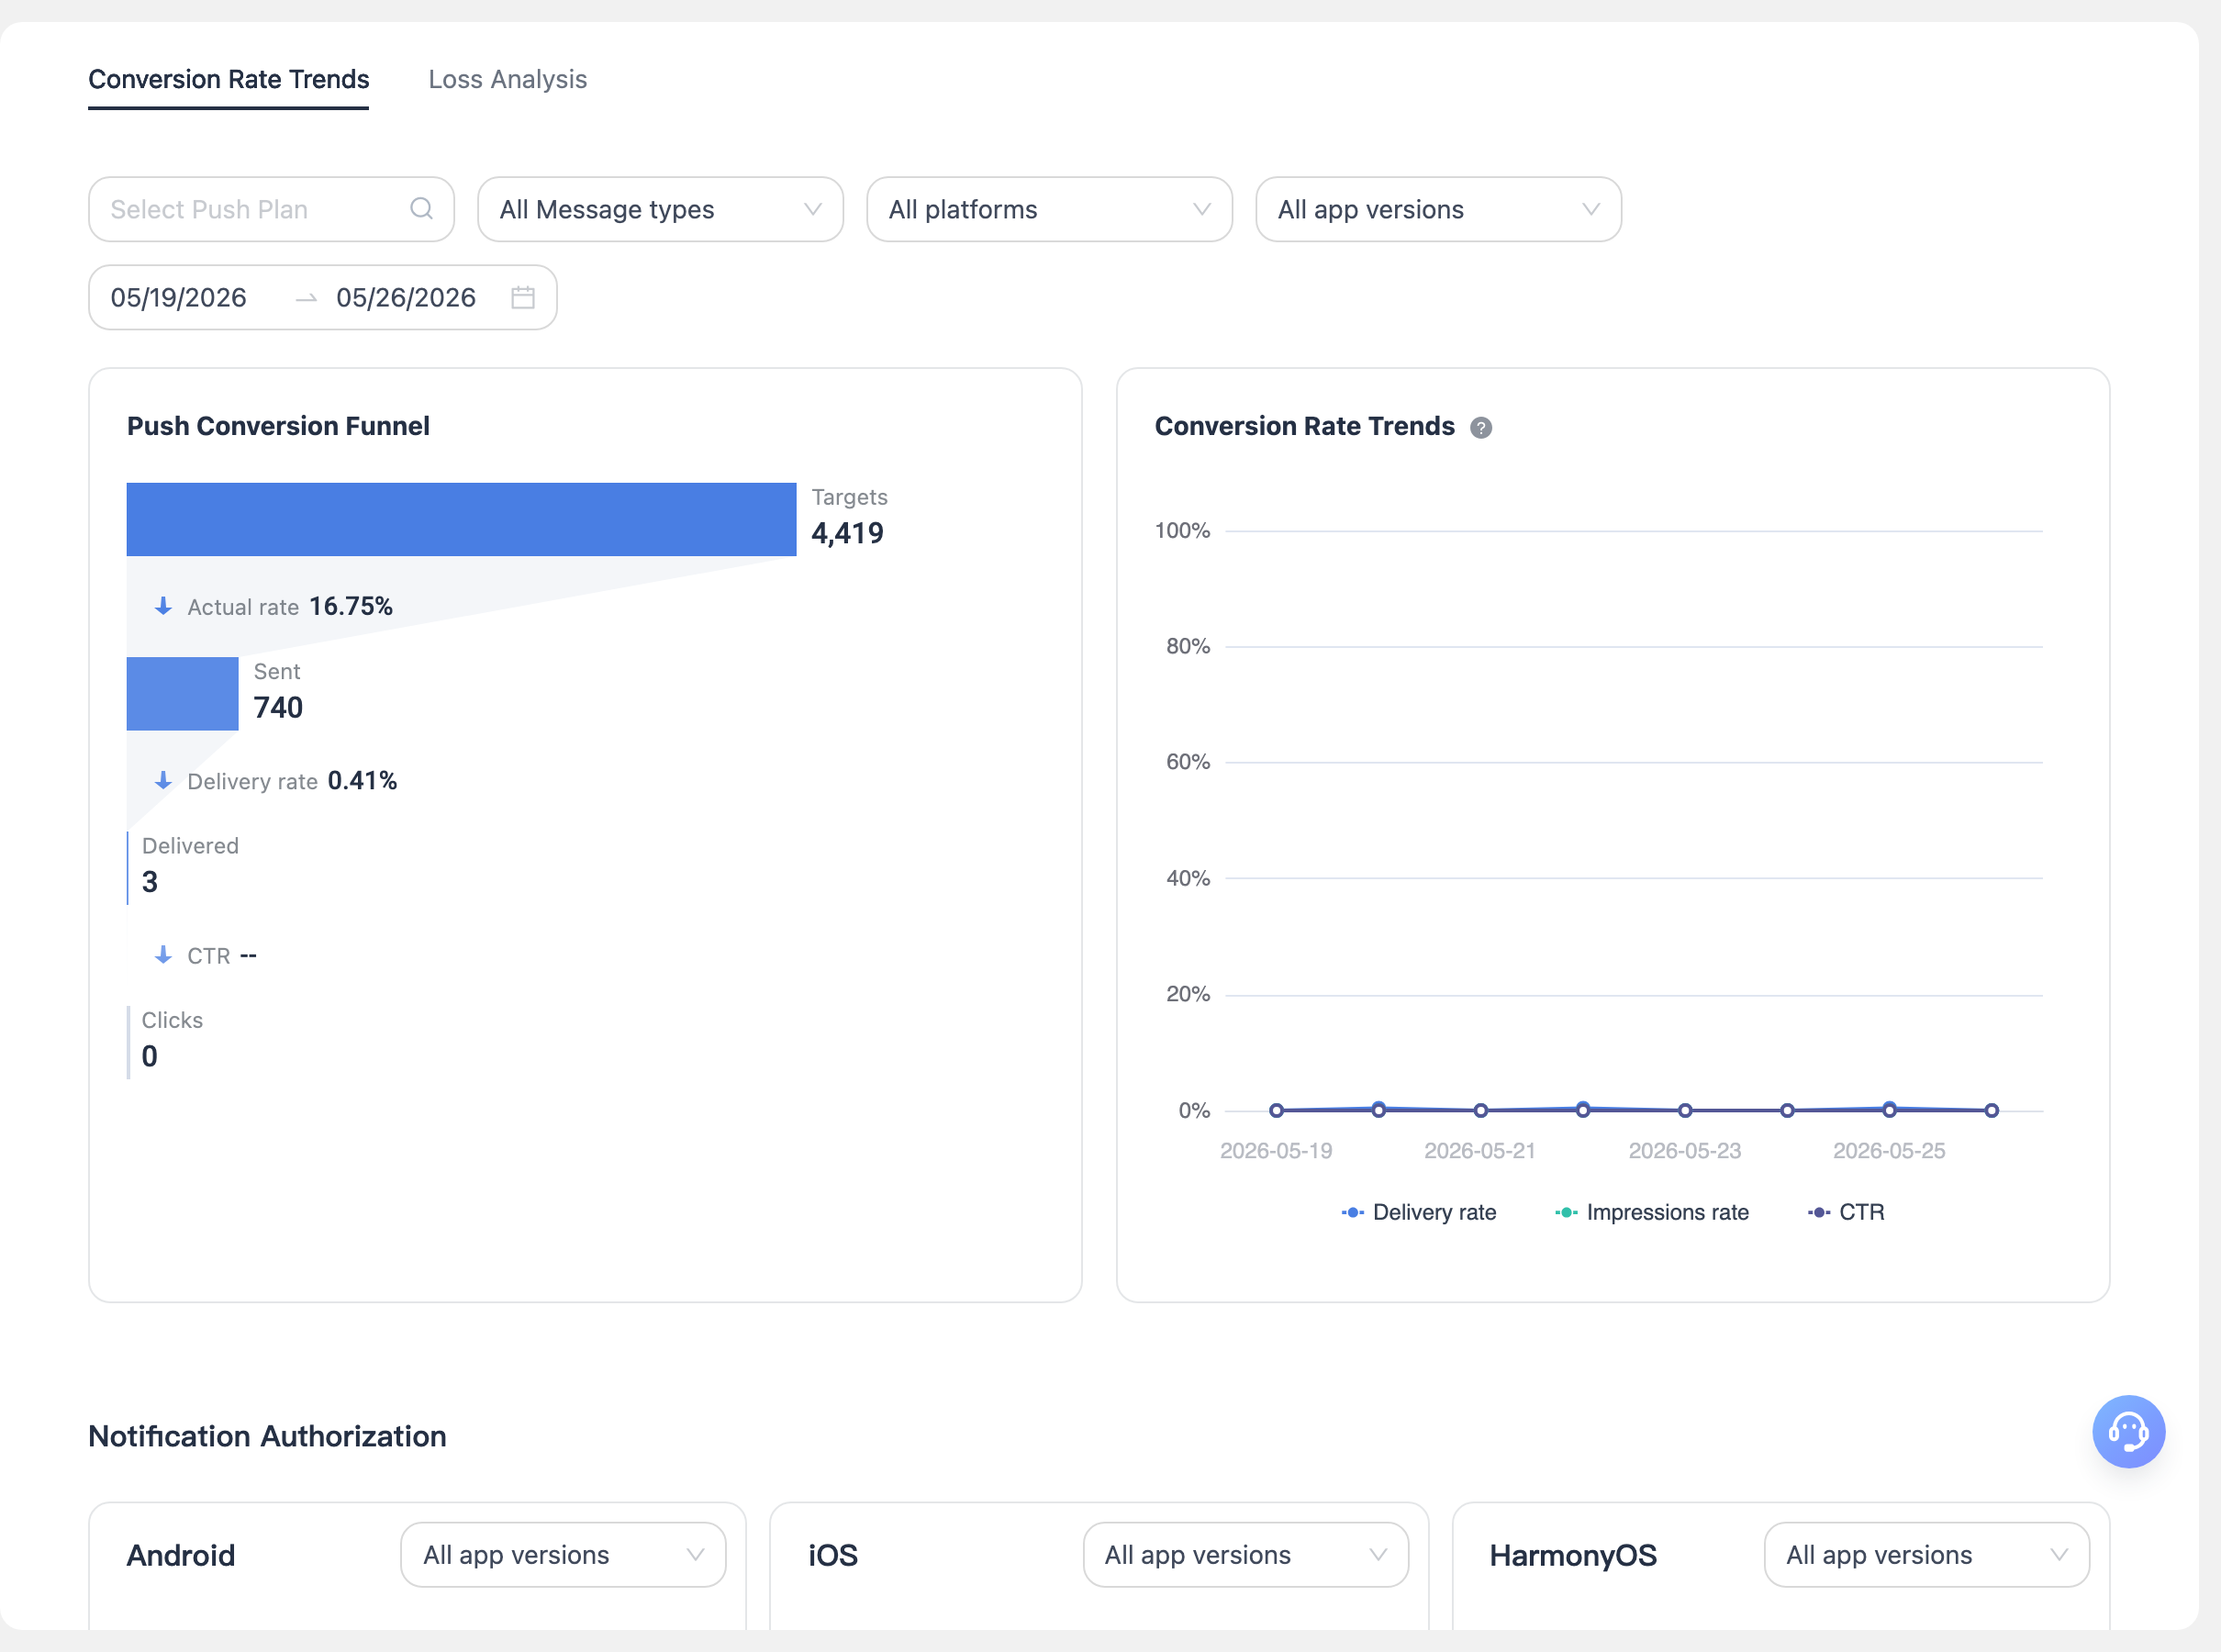This screenshot has height=1652, width=2221.
Task: Open Android's All app versions dropdown
Action: [563, 1554]
